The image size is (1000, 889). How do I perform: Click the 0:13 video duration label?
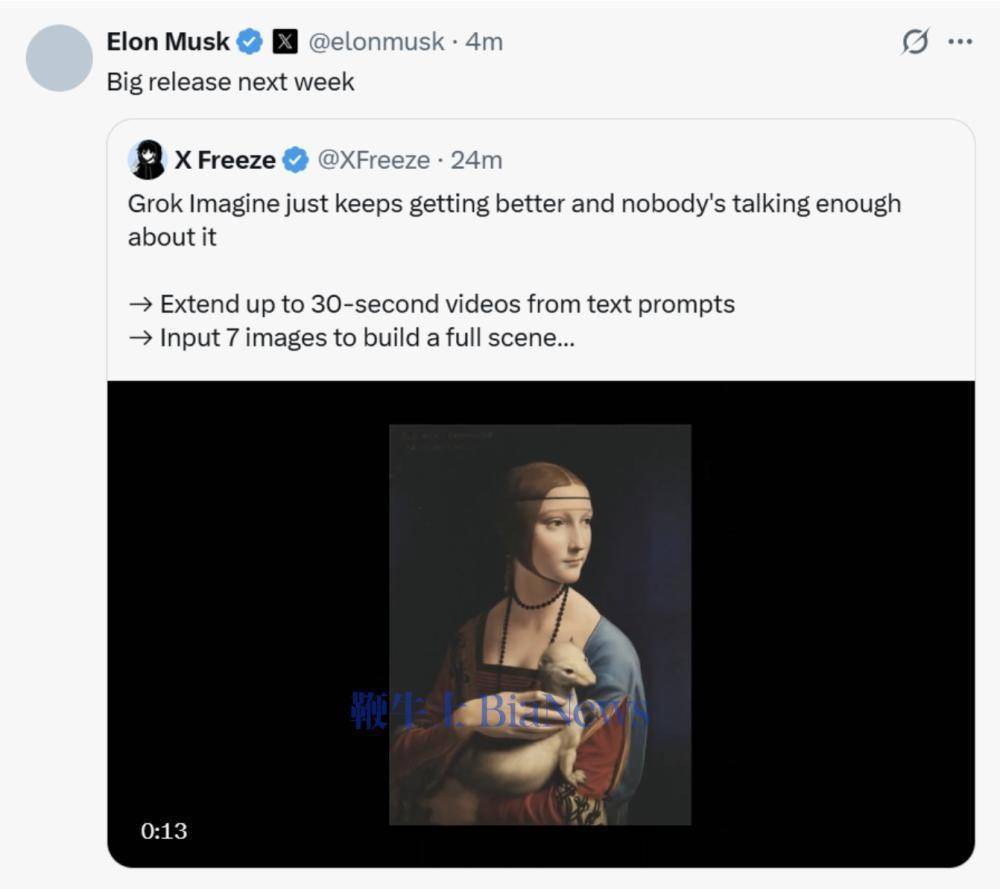pyautogui.click(x=164, y=830)
